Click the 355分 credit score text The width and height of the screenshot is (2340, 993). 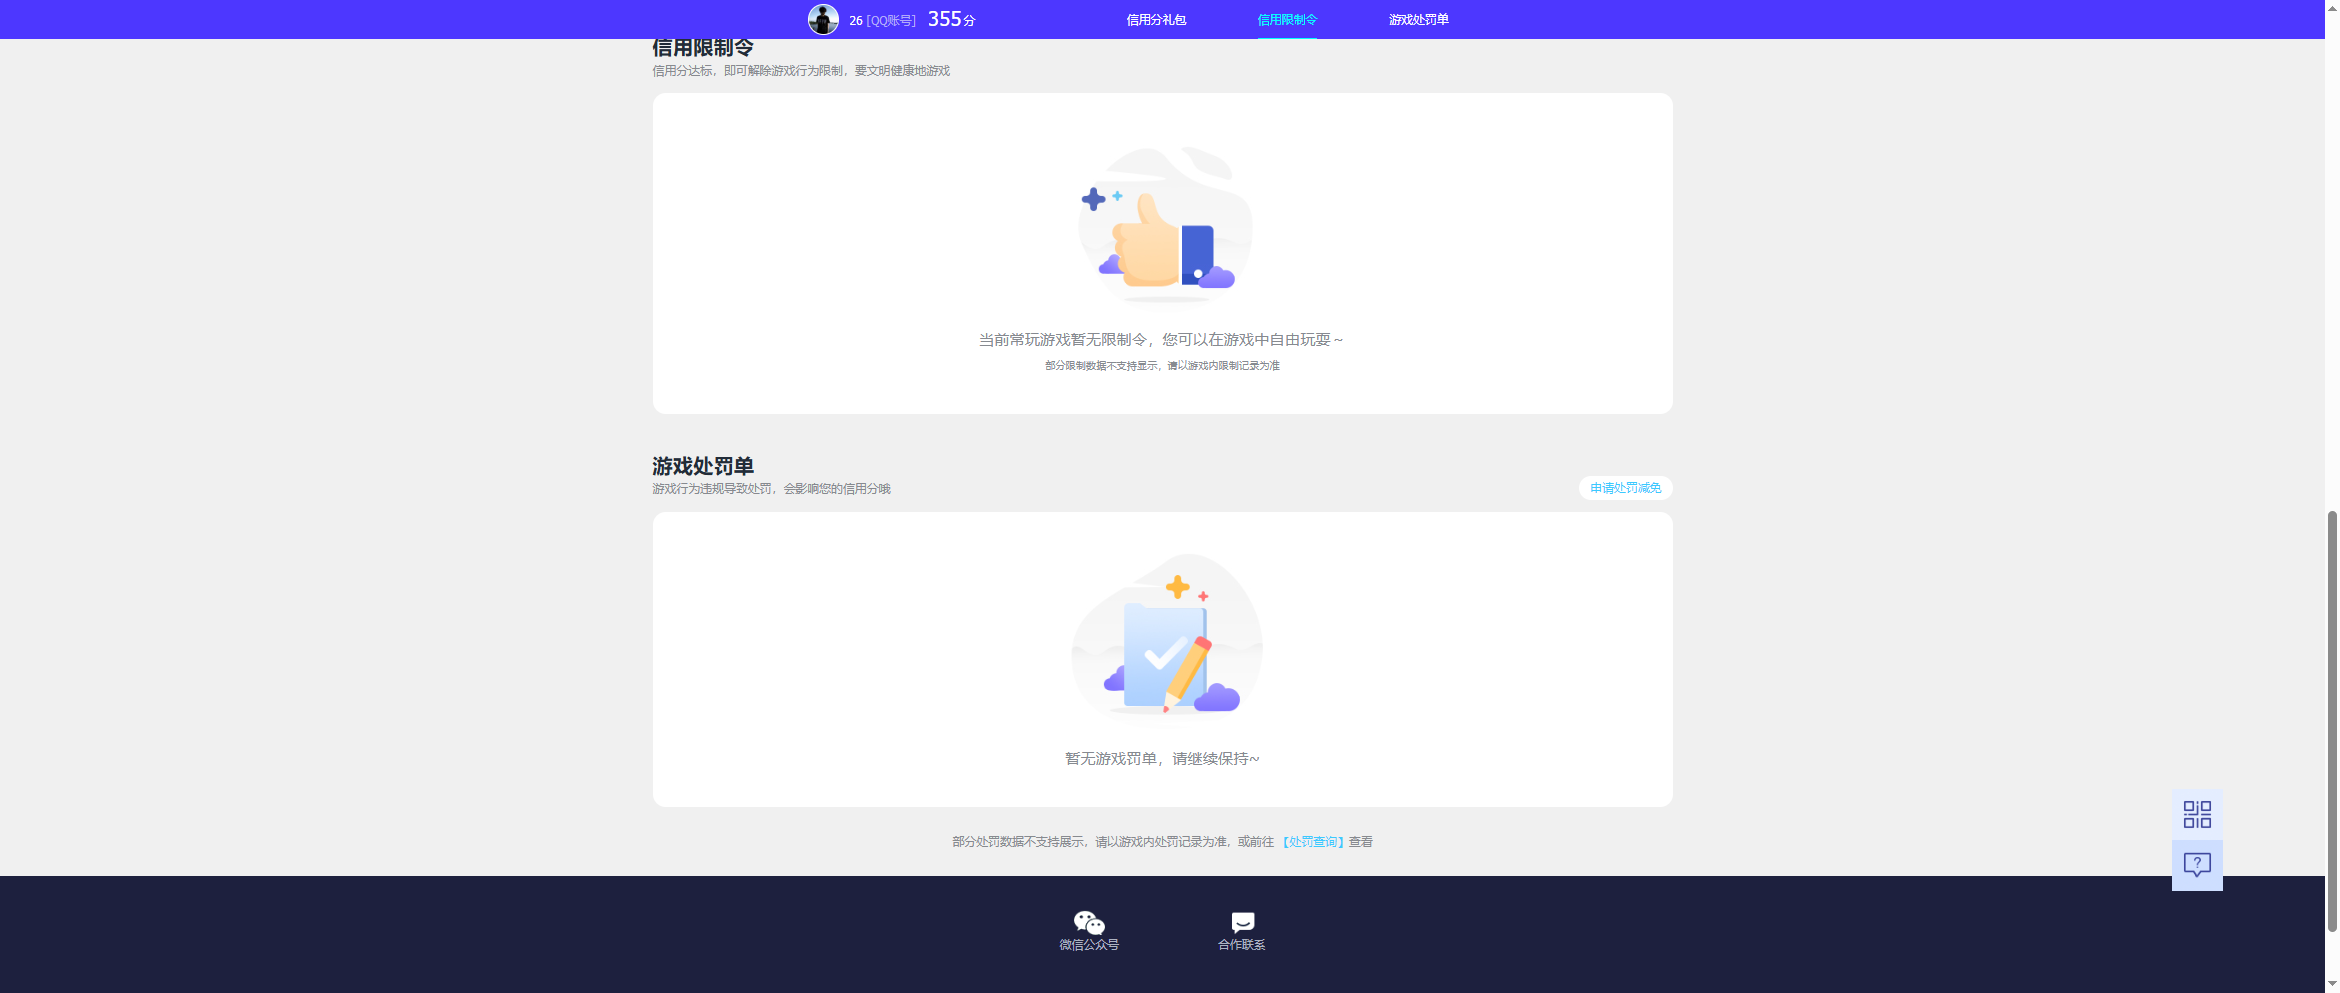click(x=951, y=19)
